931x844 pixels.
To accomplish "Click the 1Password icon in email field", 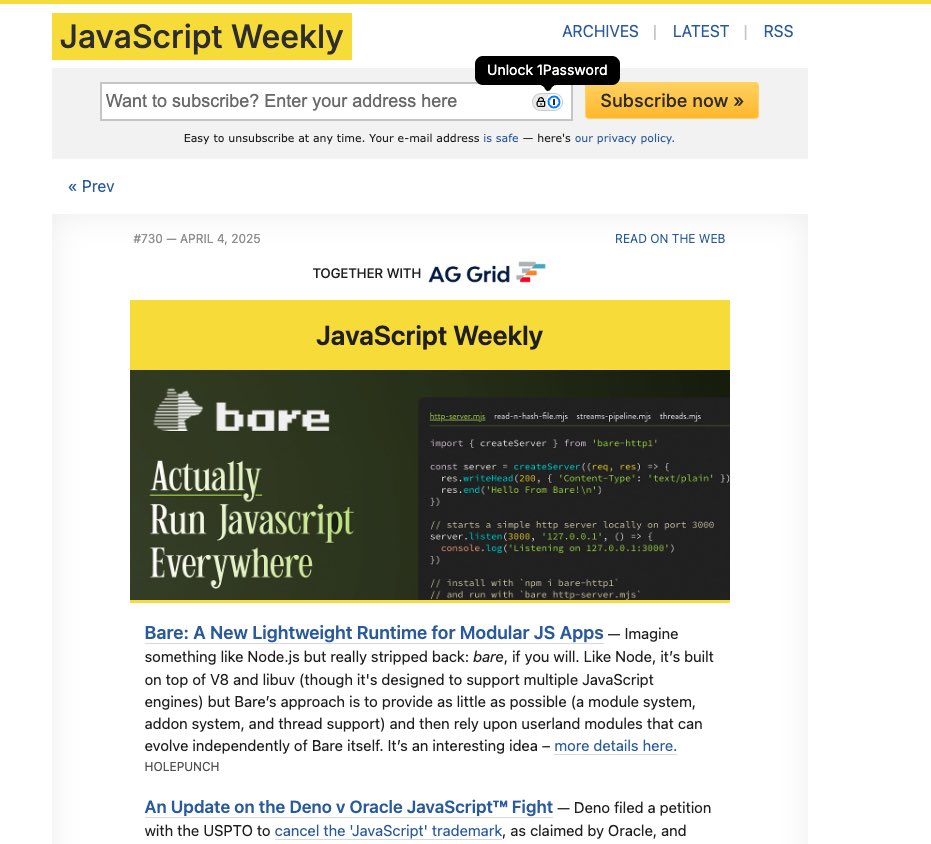I will coord(547,102).
